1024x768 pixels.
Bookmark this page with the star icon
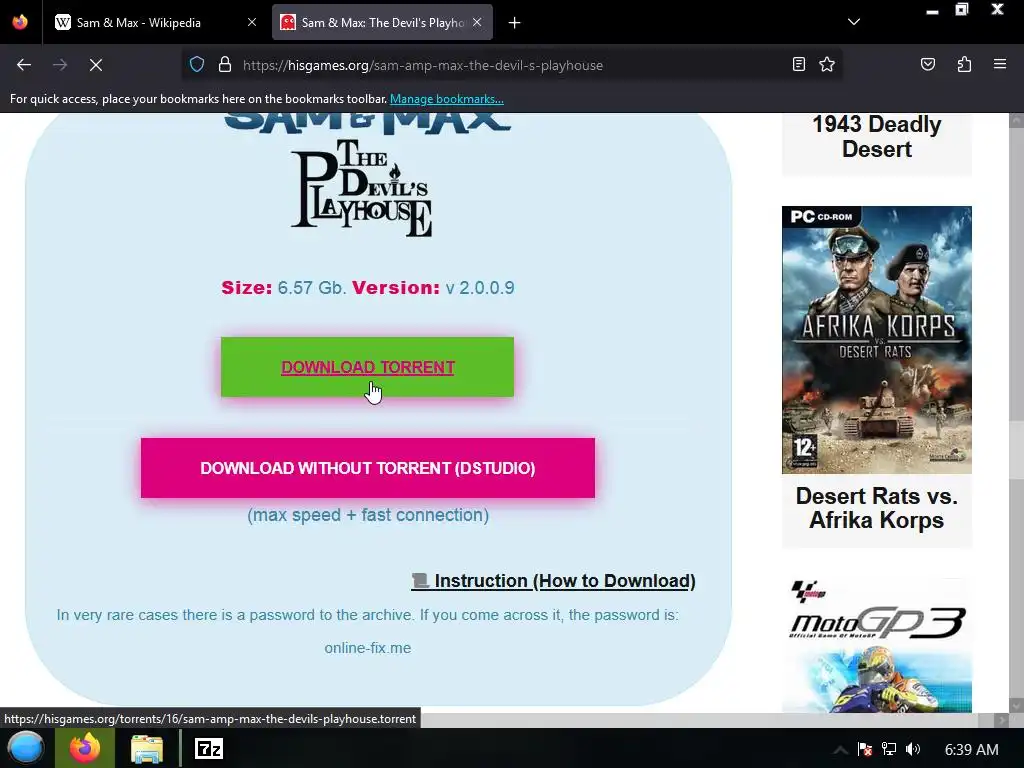[827, 65]
